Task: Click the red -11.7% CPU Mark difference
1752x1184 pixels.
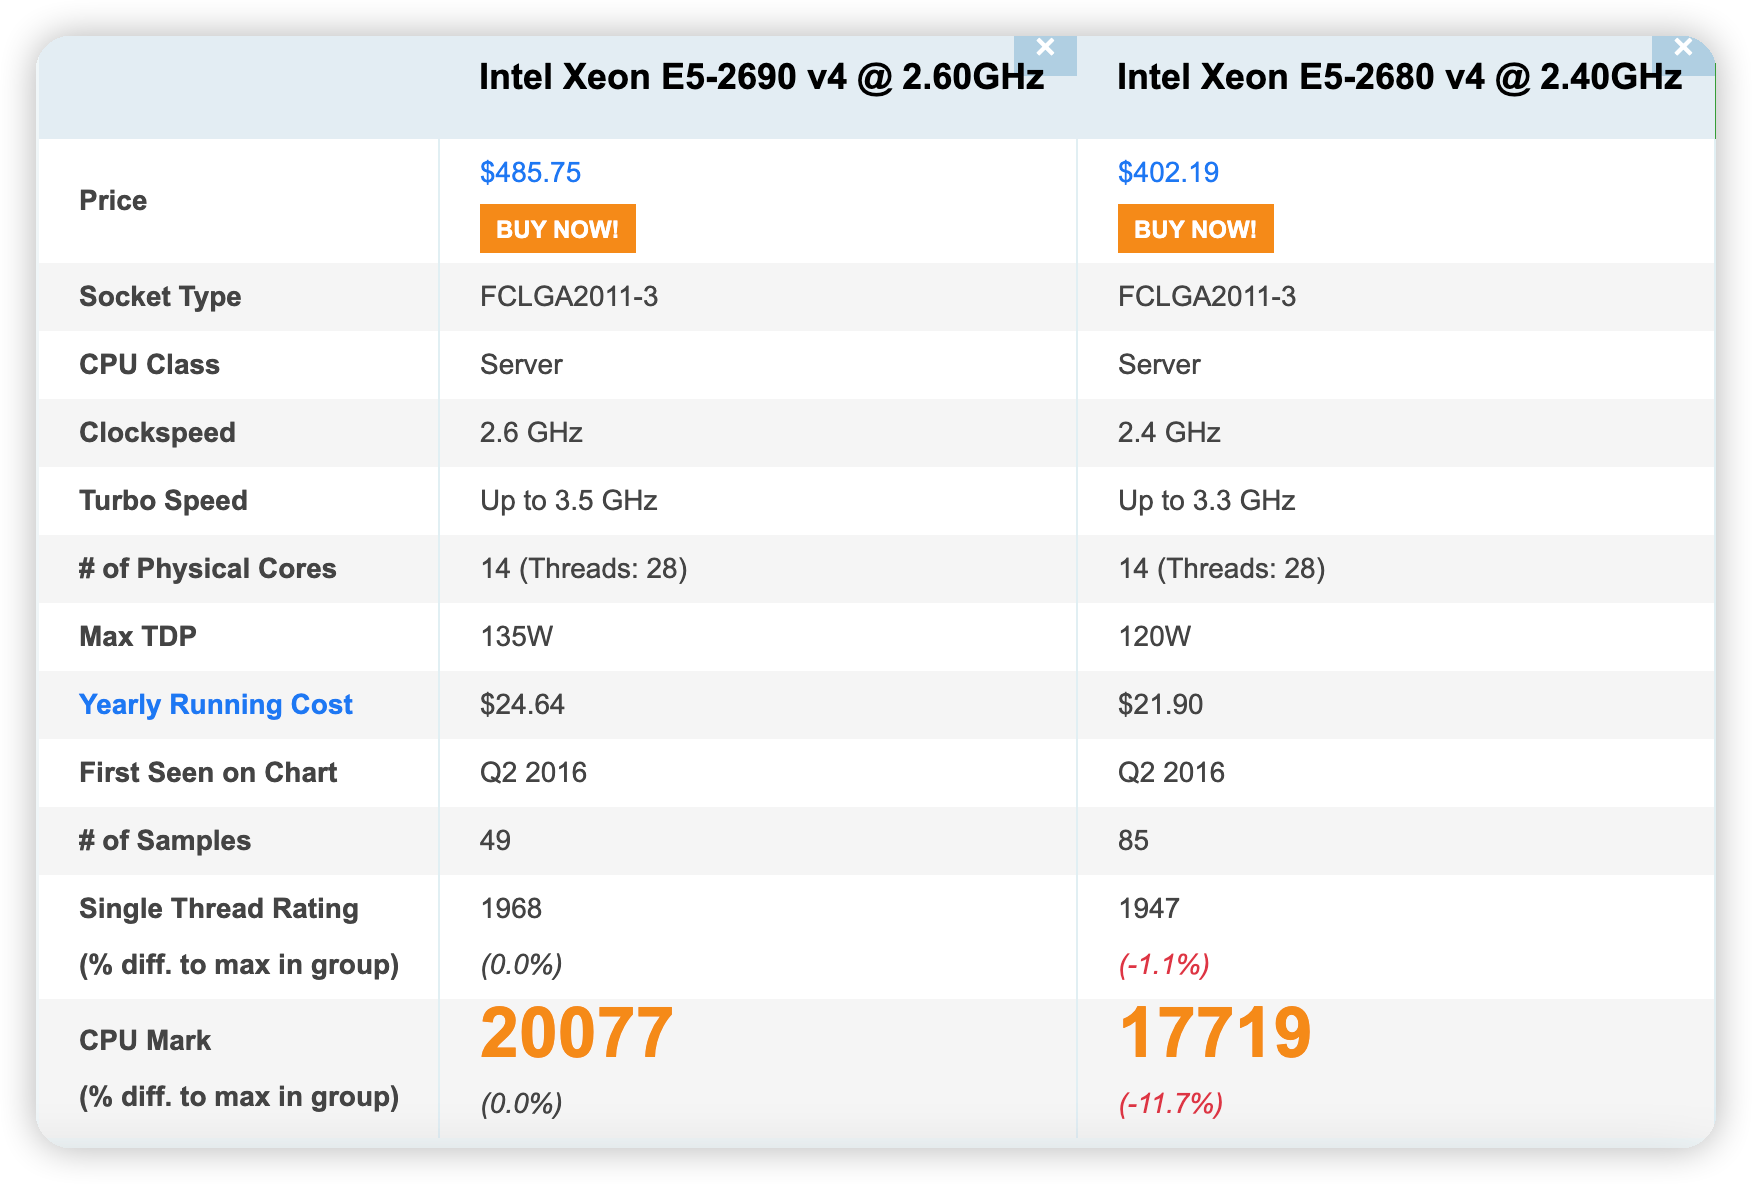Action: coord(1170,1104)
